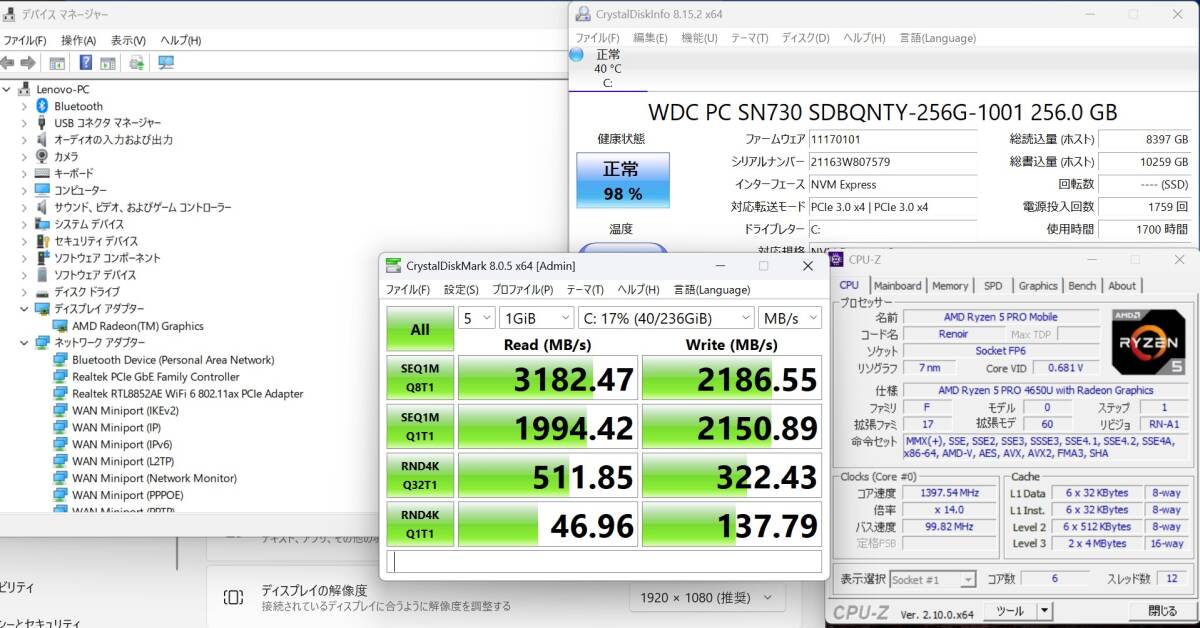Open the 1GiB test size dropdown
The image size is (1200, 628).
pos(536,317)
